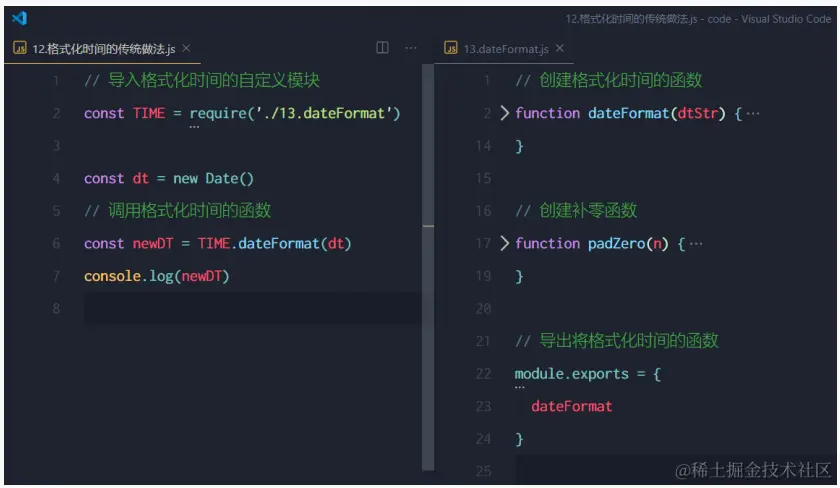840x488 pixels.
Task: Expand the folded padZero function
Action: click(x=504, y=243)
